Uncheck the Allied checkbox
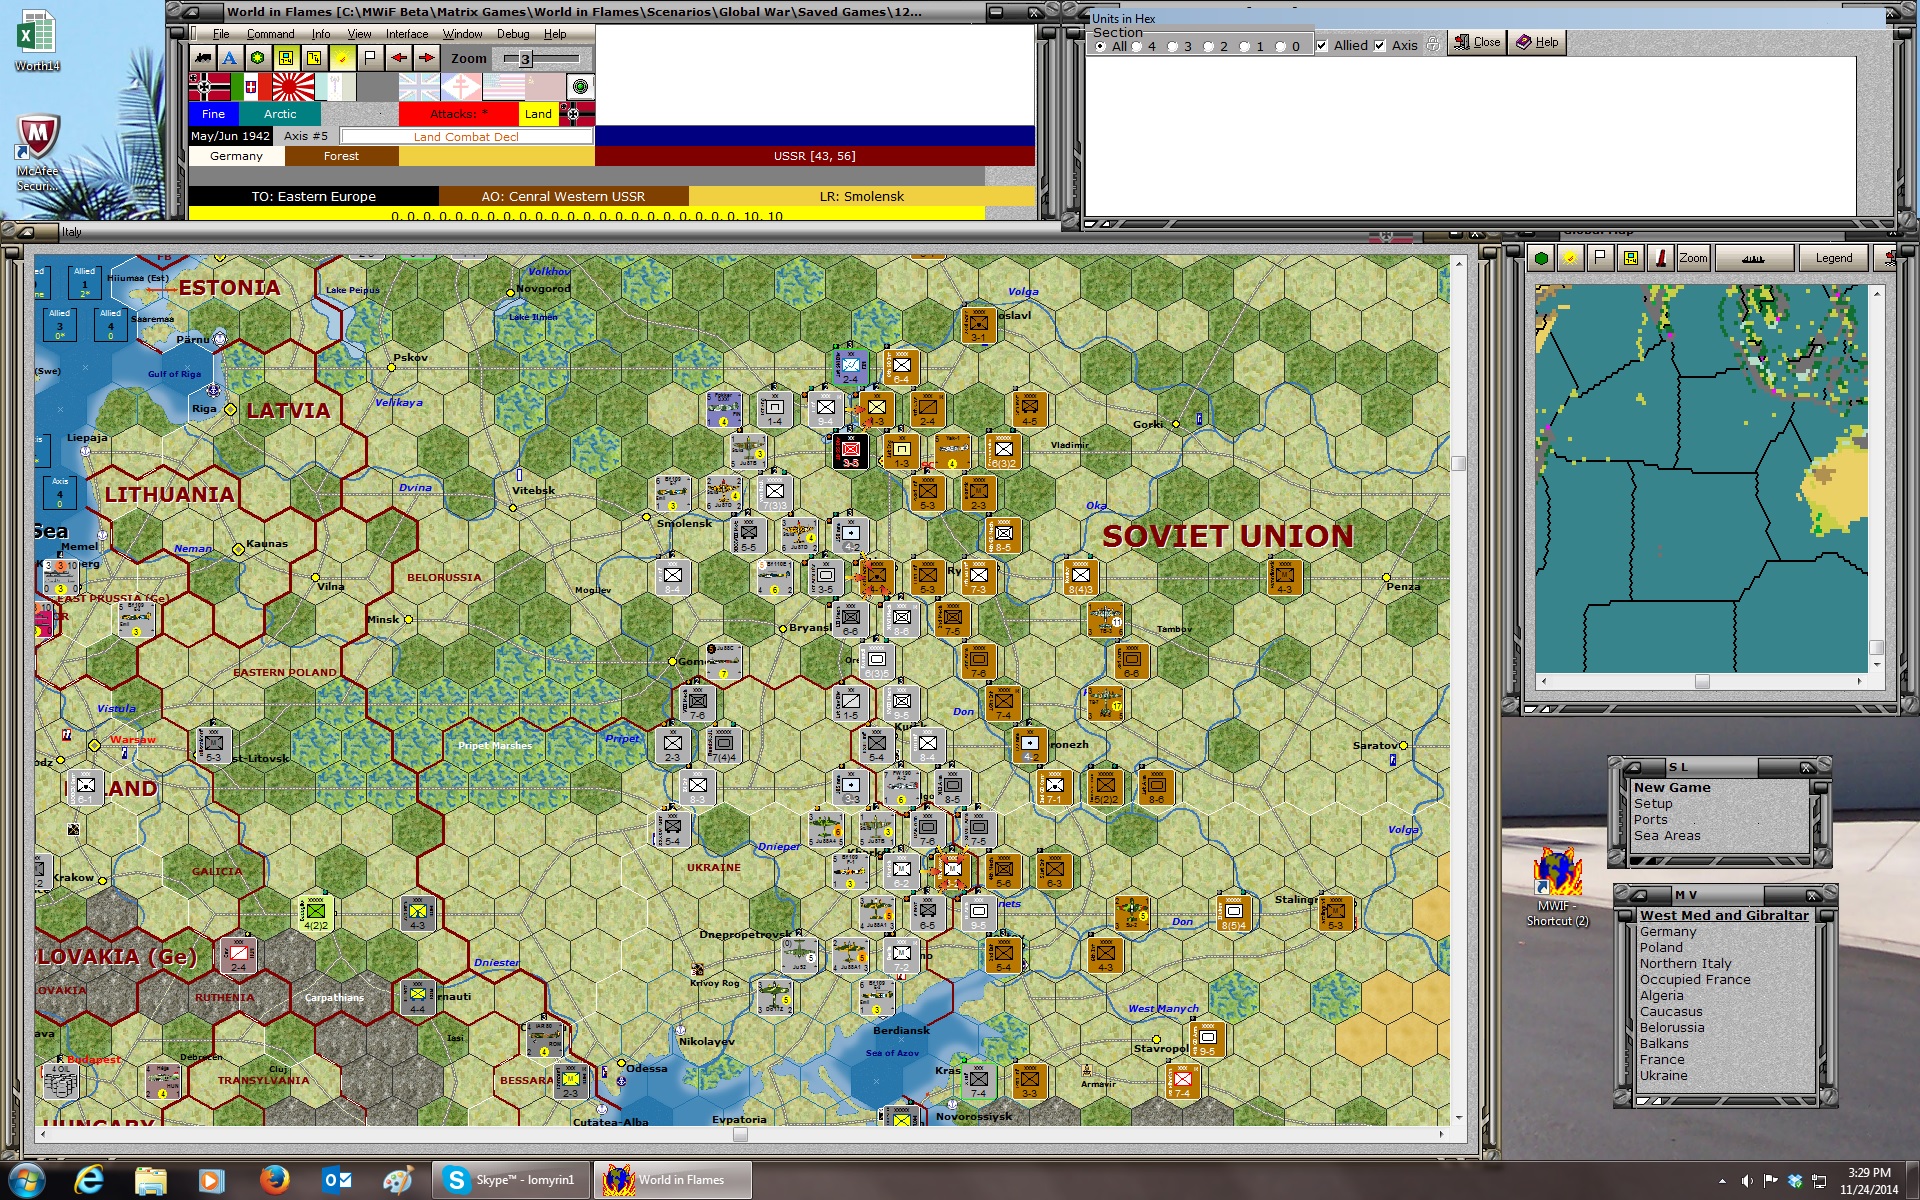 [x=1322, y=46]
